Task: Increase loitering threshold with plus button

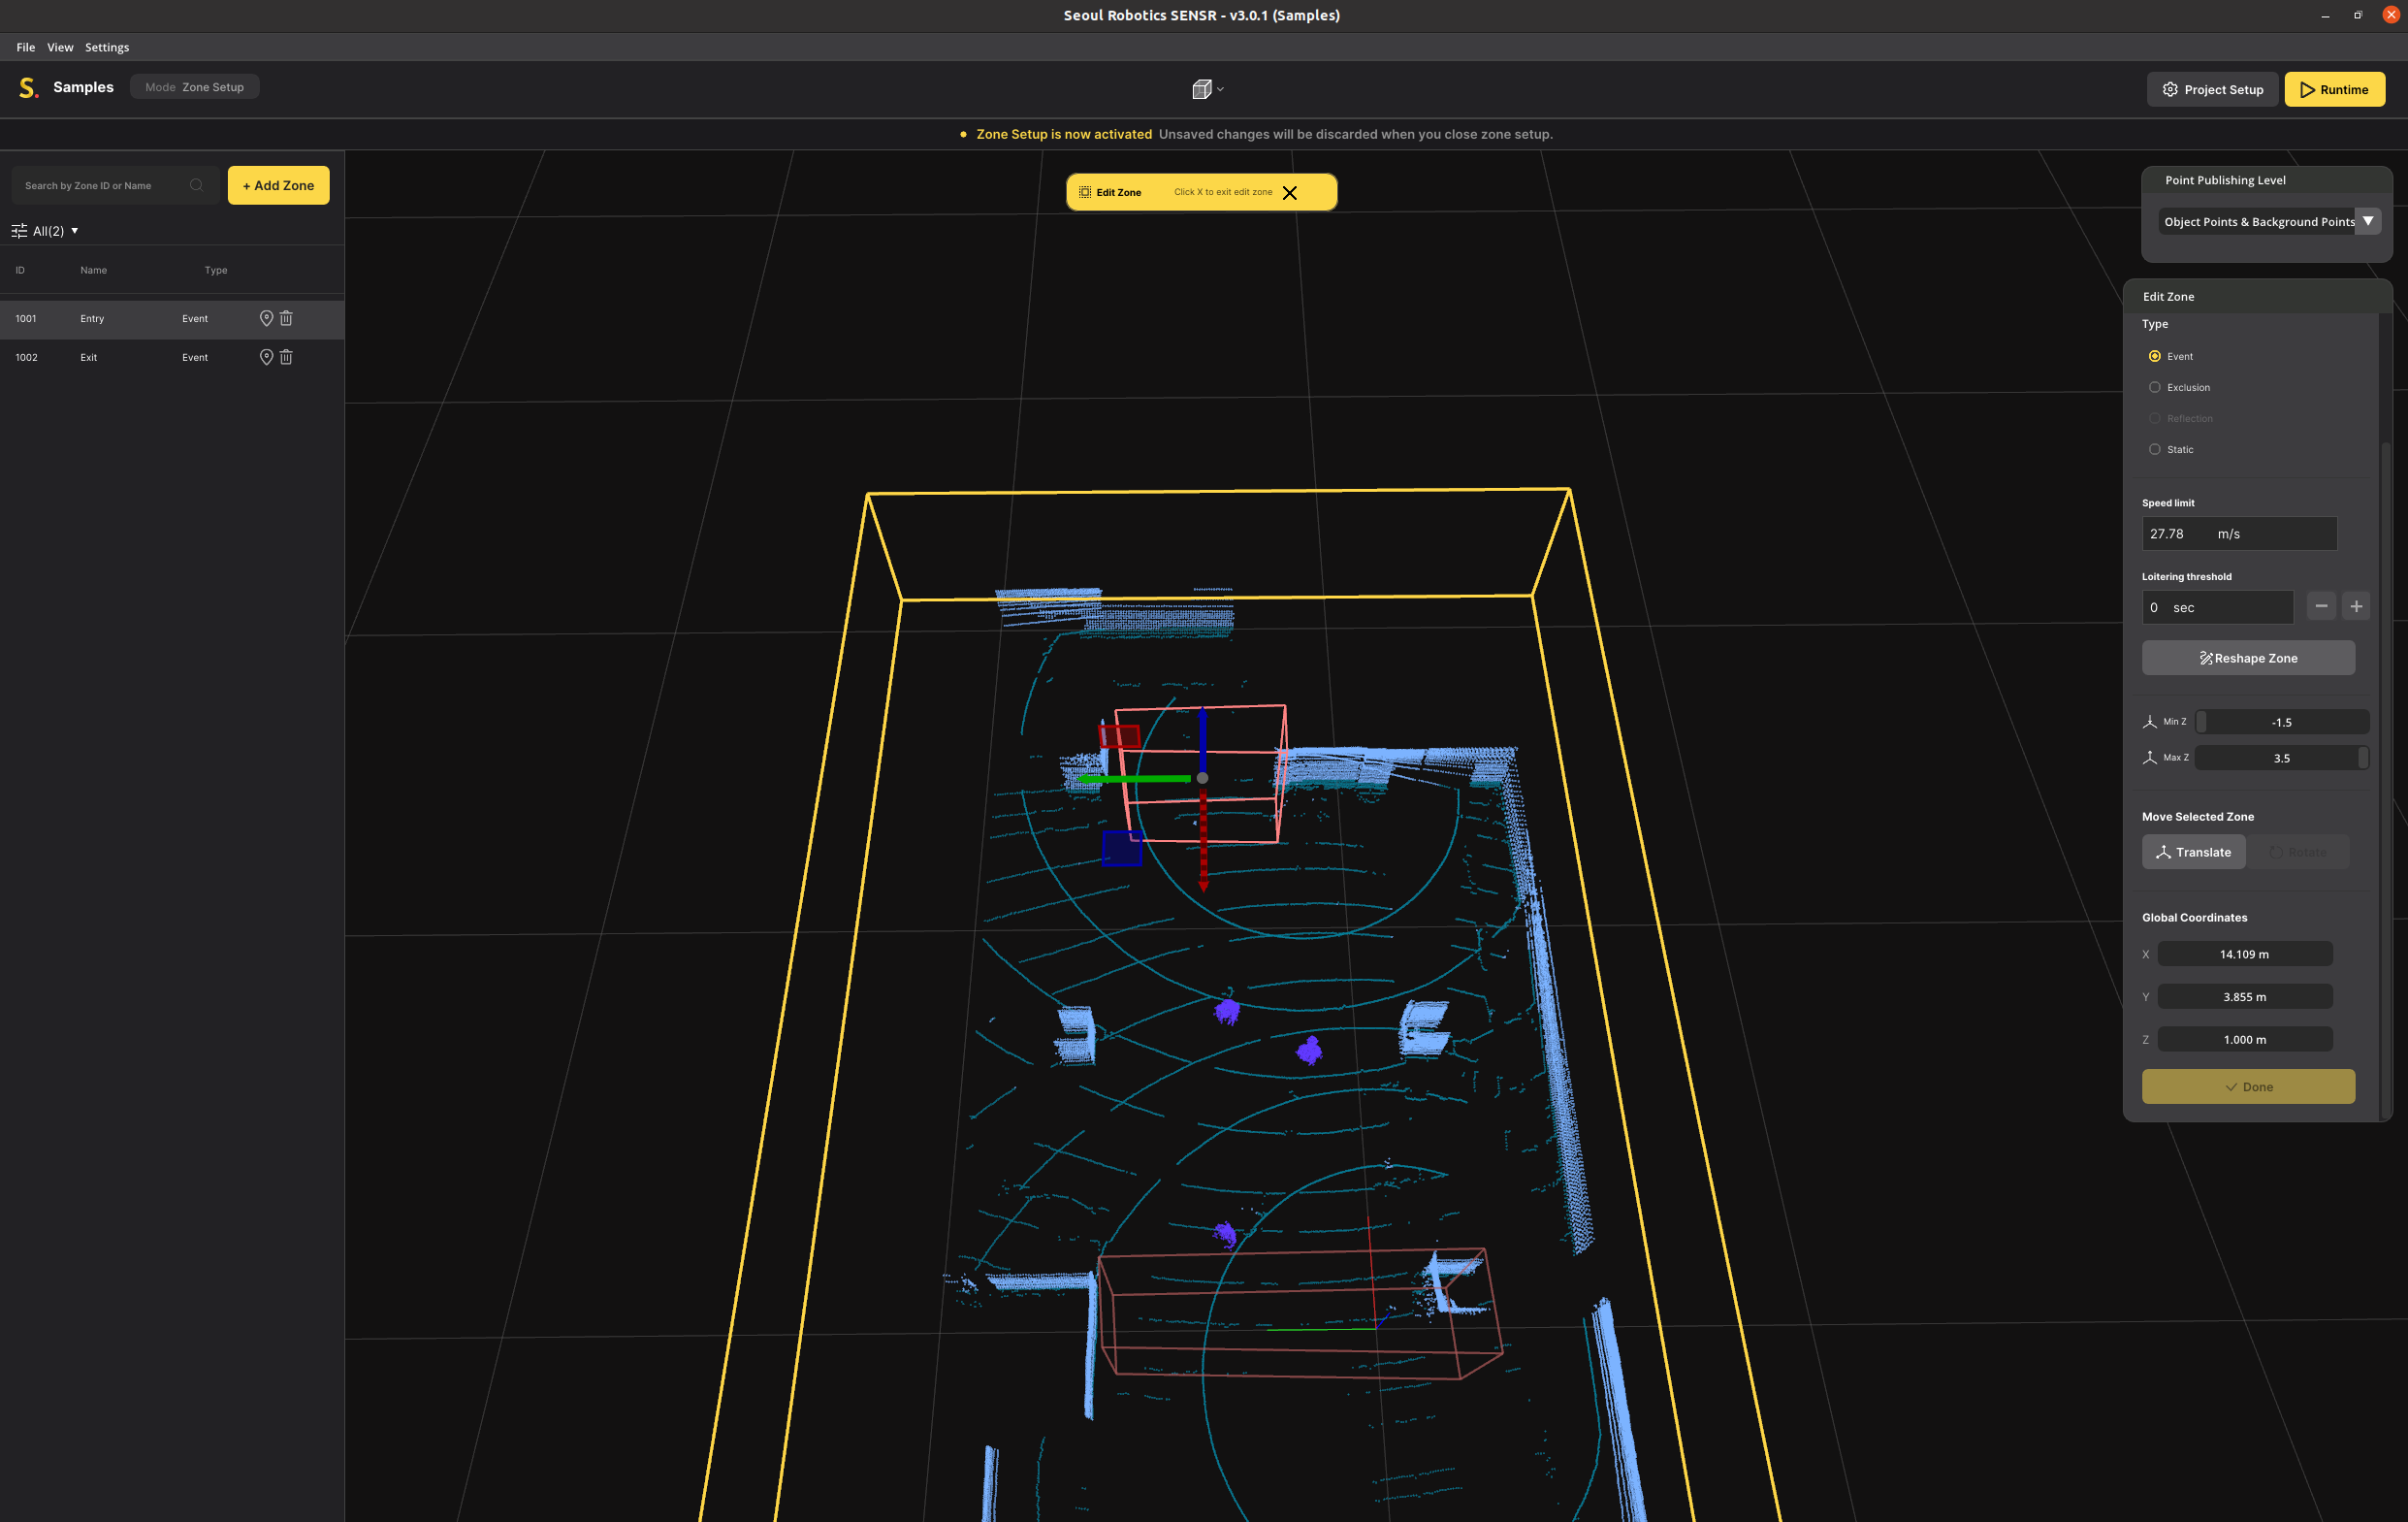Action: 2356,606
